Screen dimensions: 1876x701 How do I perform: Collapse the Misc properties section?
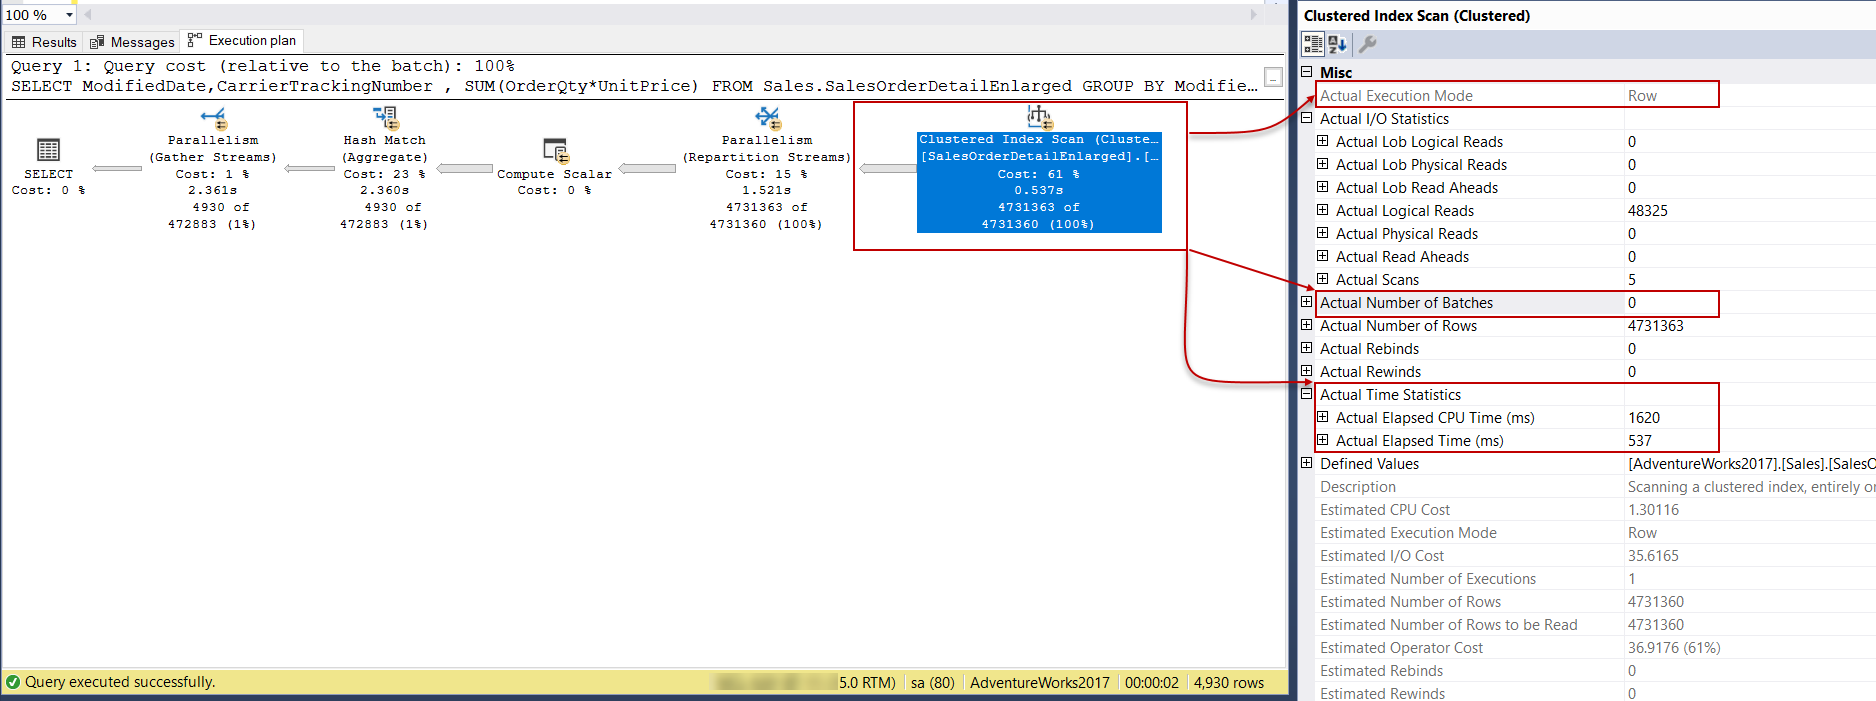click(1306, 72)
